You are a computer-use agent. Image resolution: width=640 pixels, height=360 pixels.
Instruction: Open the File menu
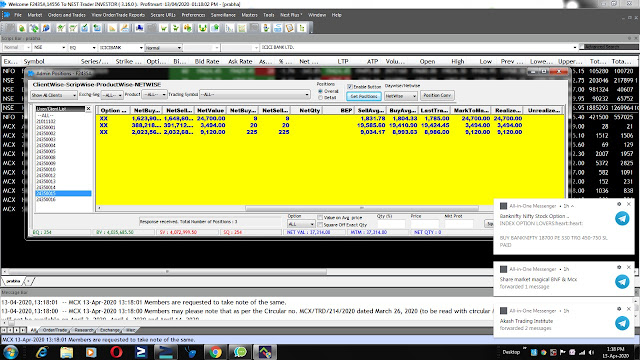point(18,15)
